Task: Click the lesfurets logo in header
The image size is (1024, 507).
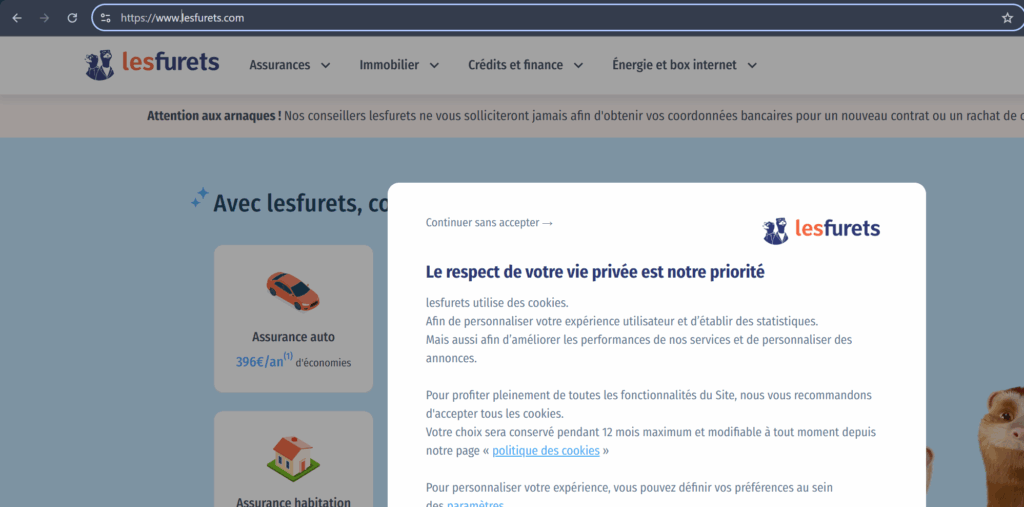Action: point(152,64)
